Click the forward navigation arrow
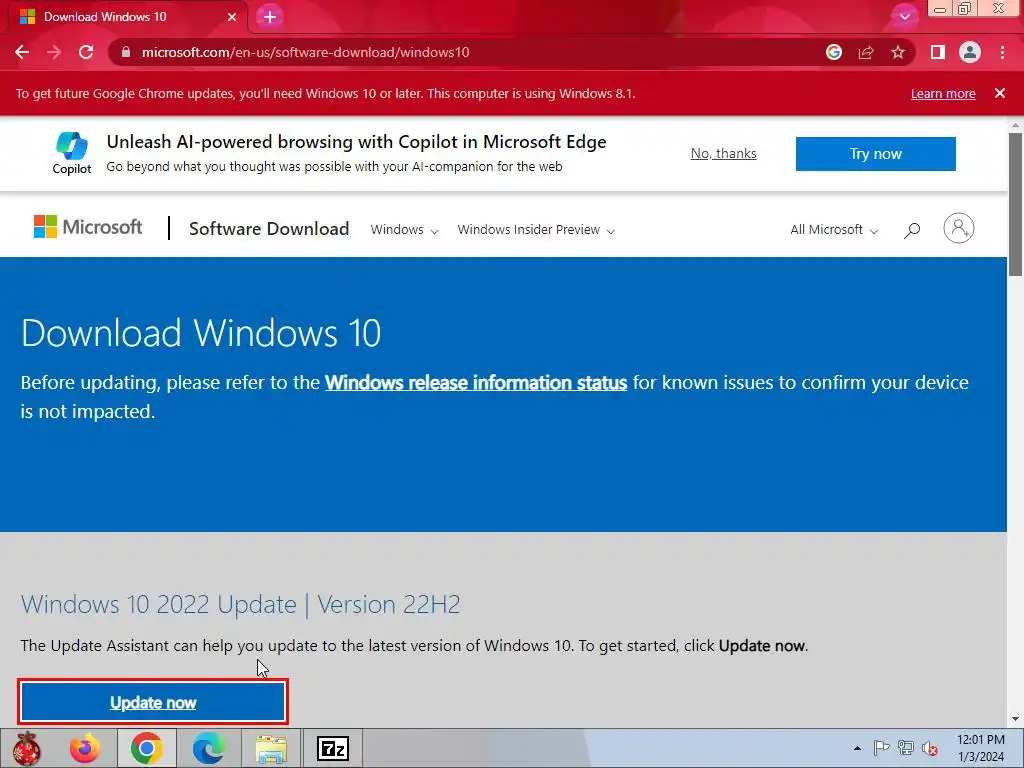Image resolution: width=1024 pixels, height=768 pixels. click(54, 52)
